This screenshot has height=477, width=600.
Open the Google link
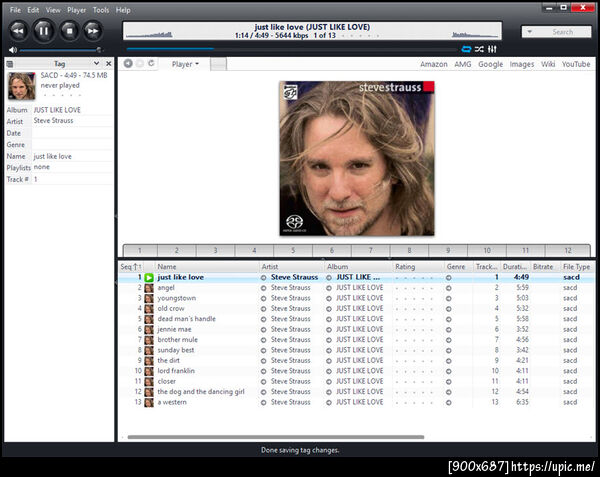click(490, 64)
